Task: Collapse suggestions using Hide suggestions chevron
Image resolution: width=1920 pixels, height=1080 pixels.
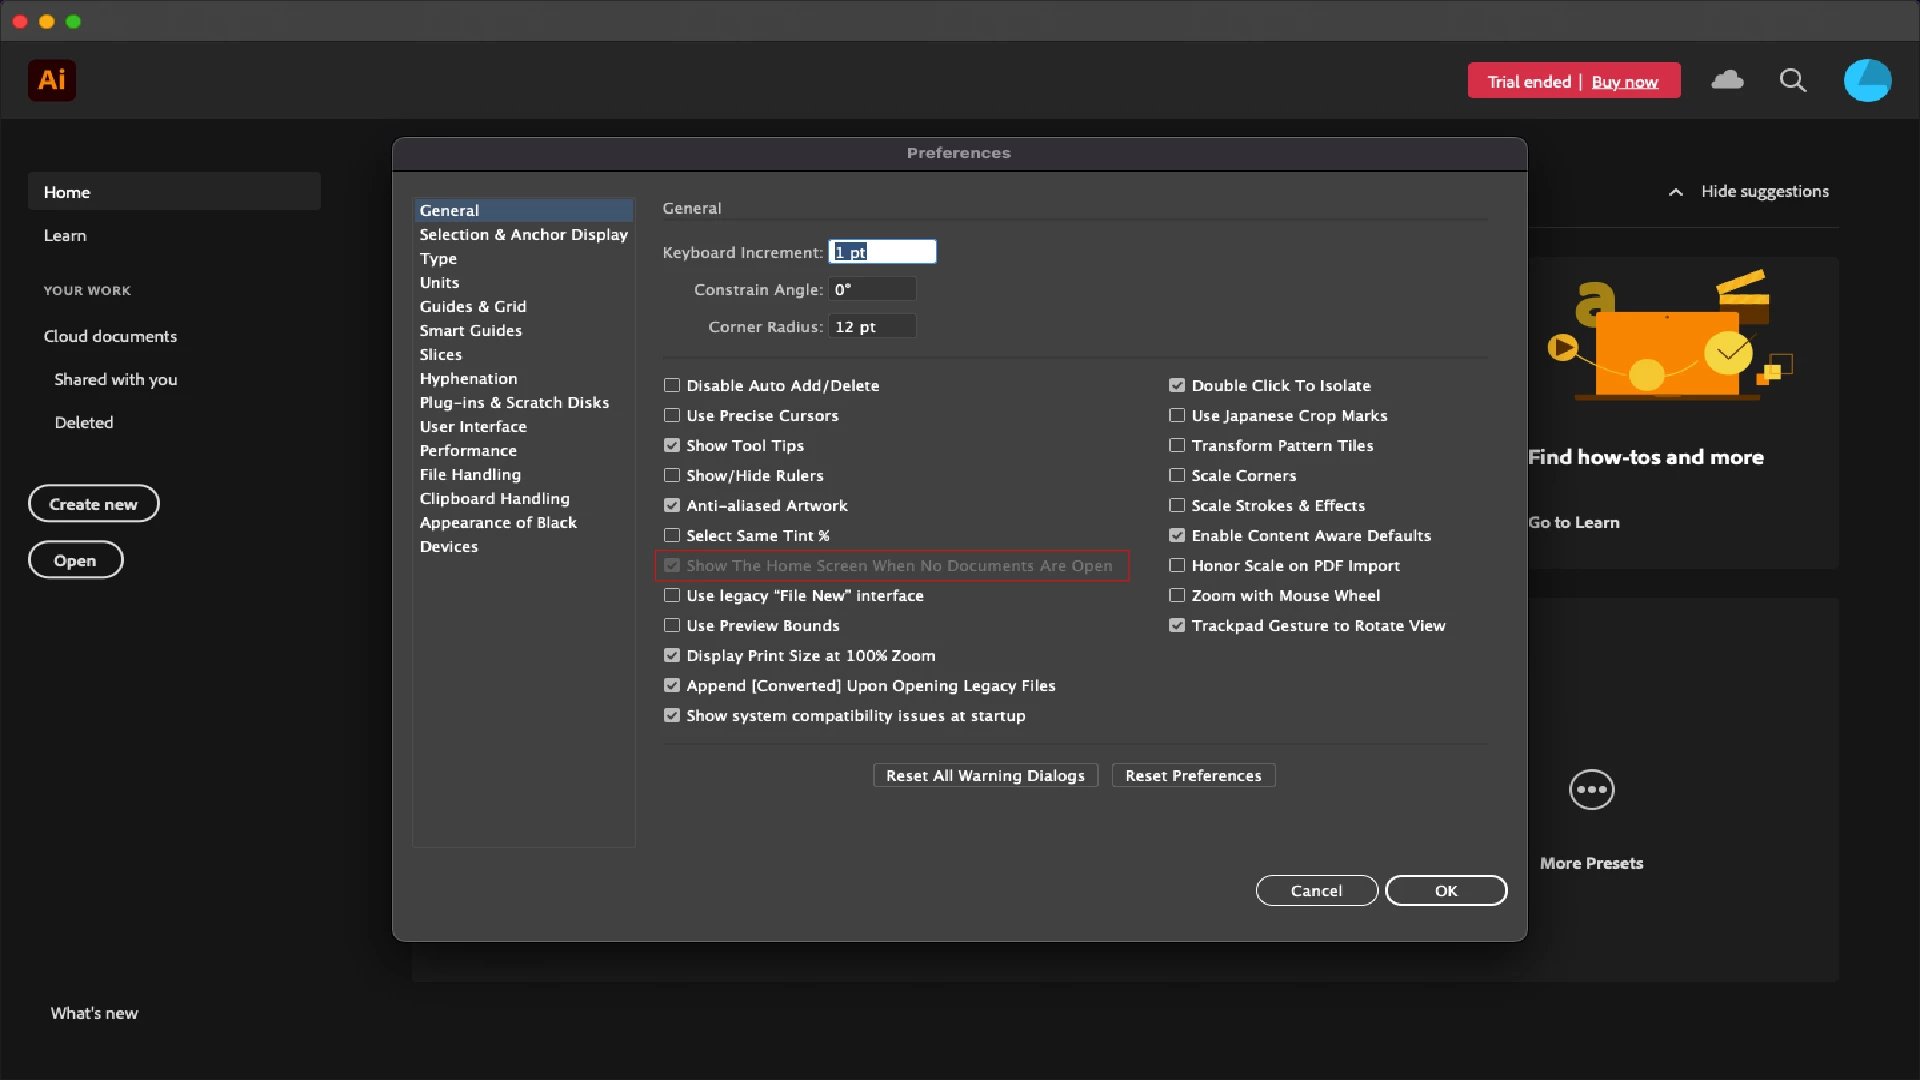Action: [x=1676, y=192]
